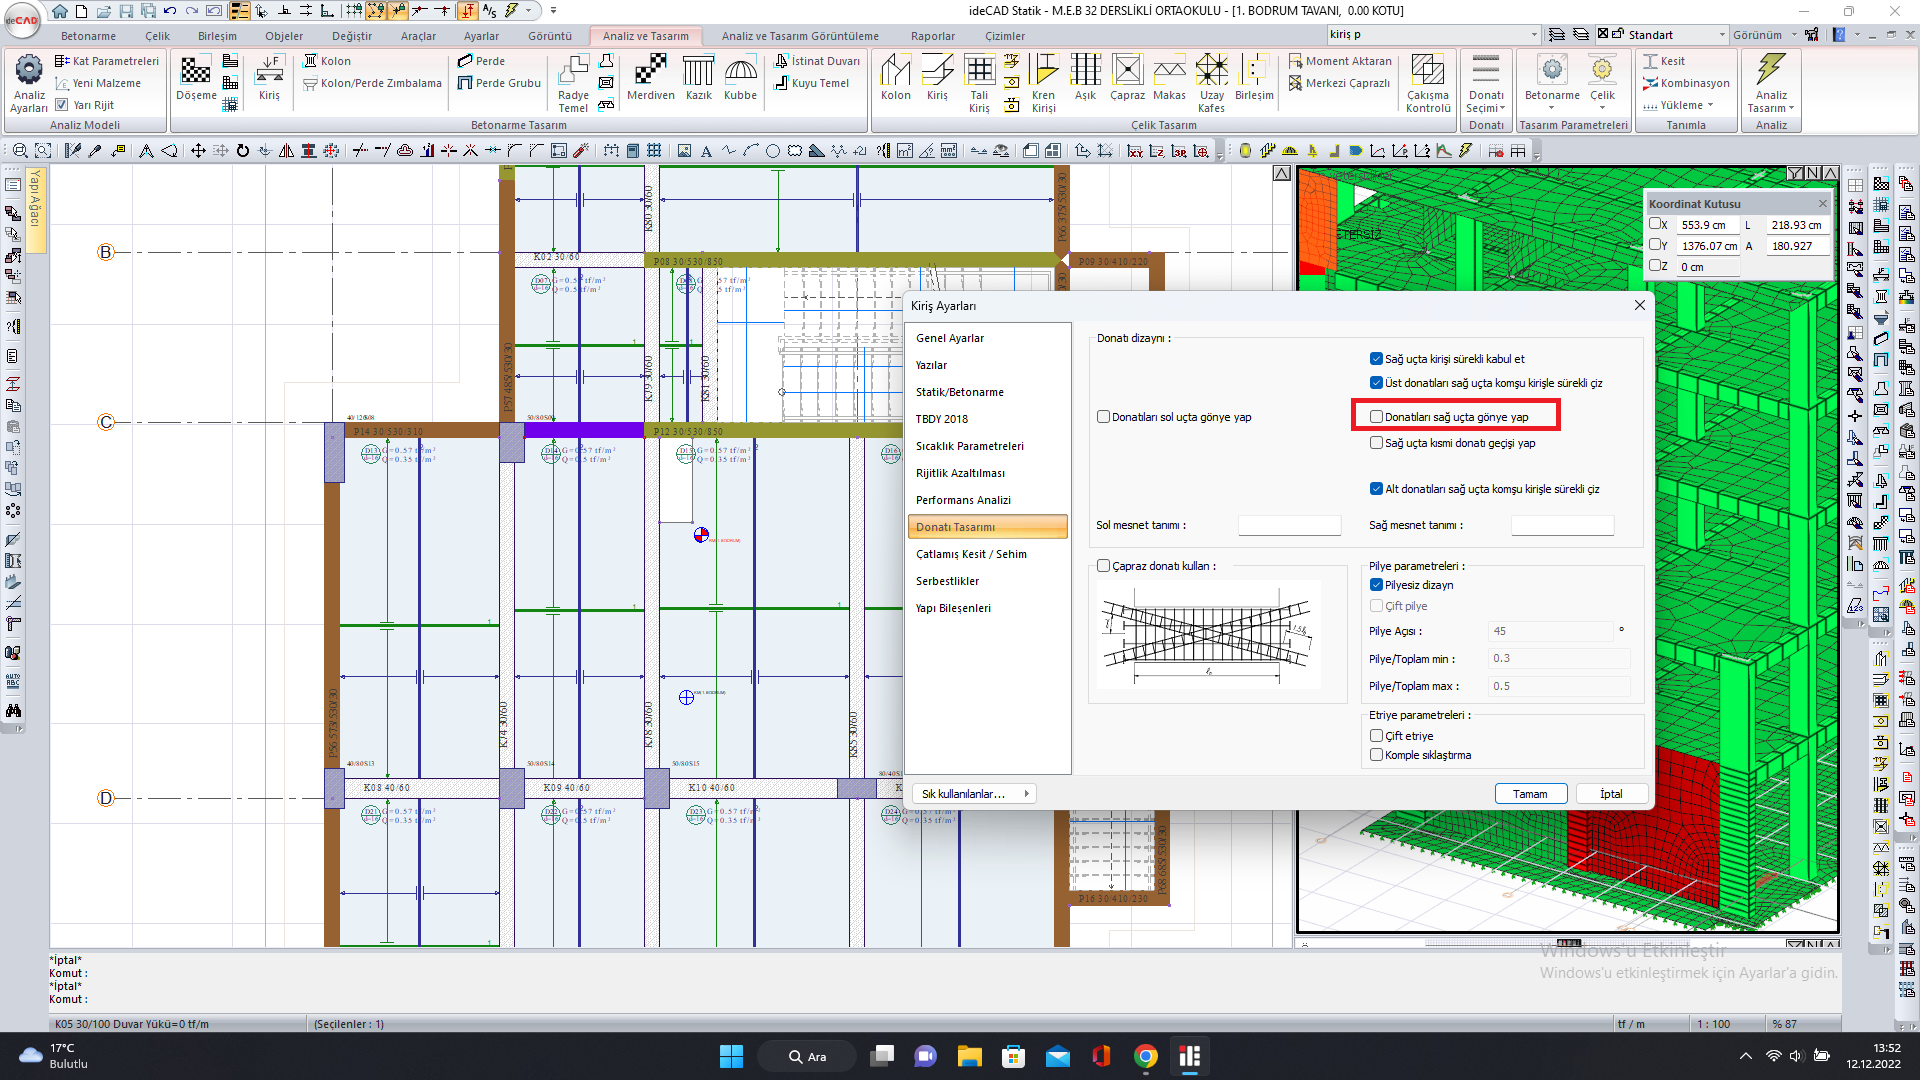The image size is (1920, 1080).
Task: Click the Kat Parametreleri tool
Action: [107, 61]
